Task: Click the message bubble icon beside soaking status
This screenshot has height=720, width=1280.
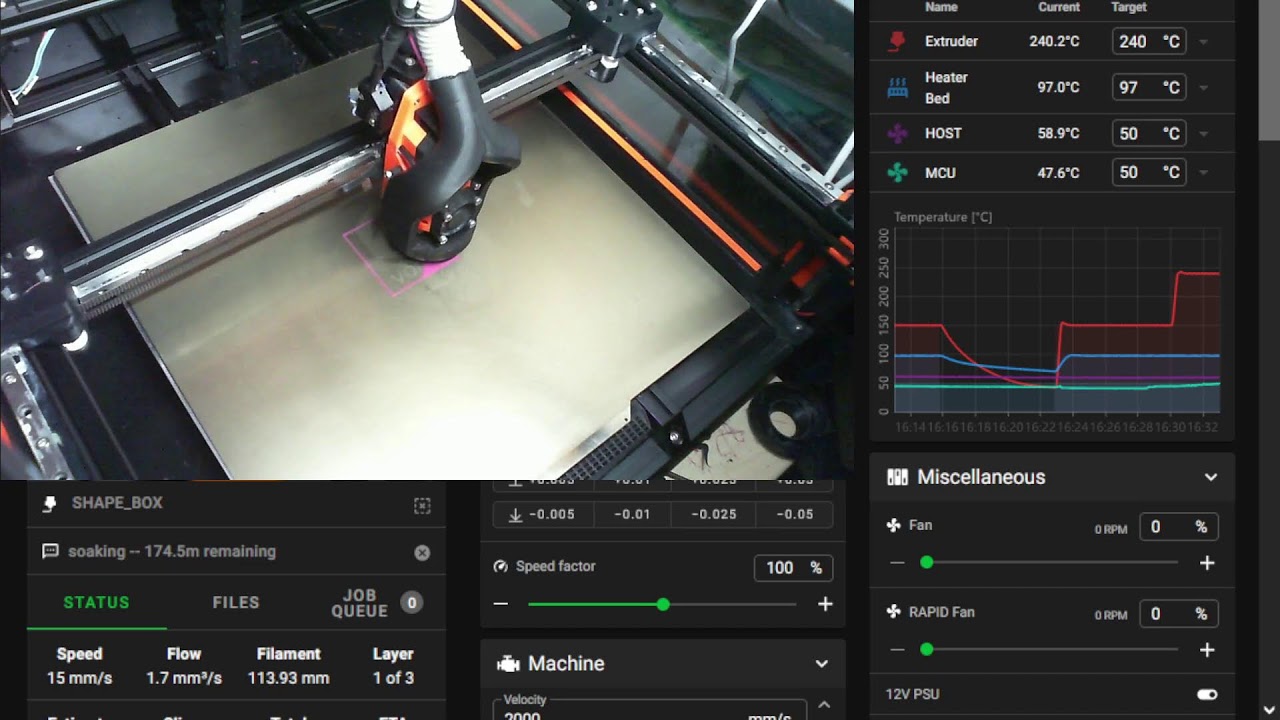Action: tap(50, 551)
